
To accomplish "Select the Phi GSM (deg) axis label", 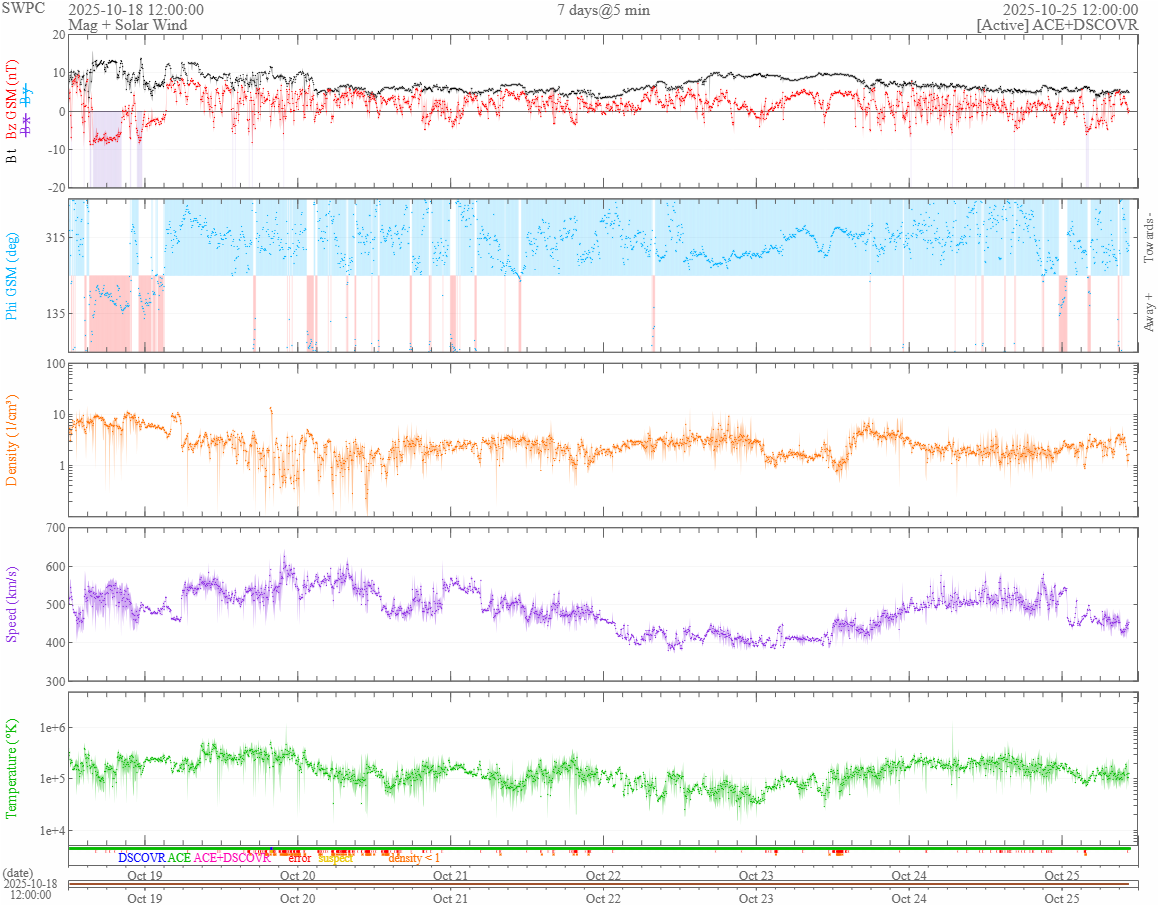I will coord(12,275).
